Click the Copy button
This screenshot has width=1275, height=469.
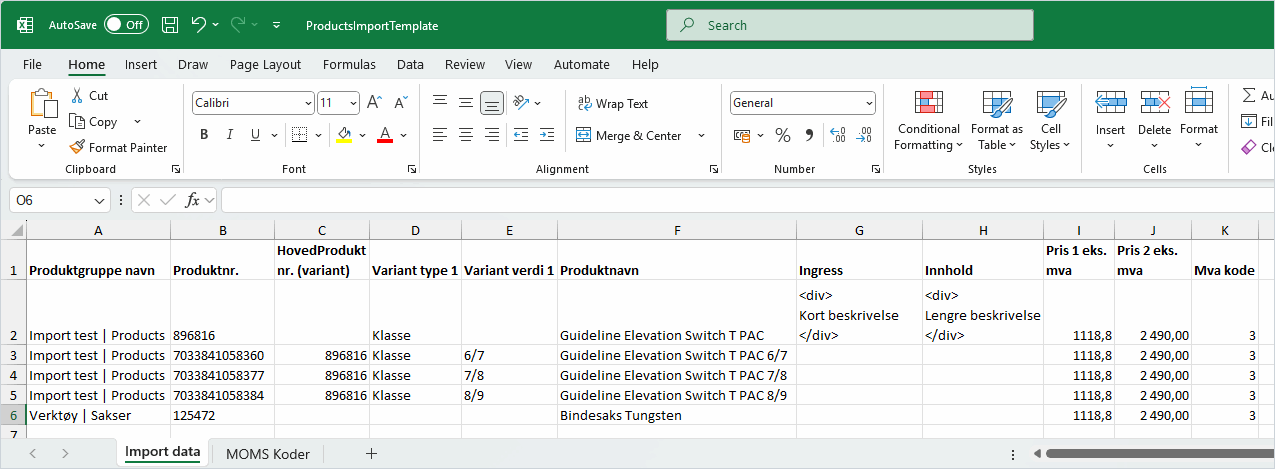pos(93,122)
